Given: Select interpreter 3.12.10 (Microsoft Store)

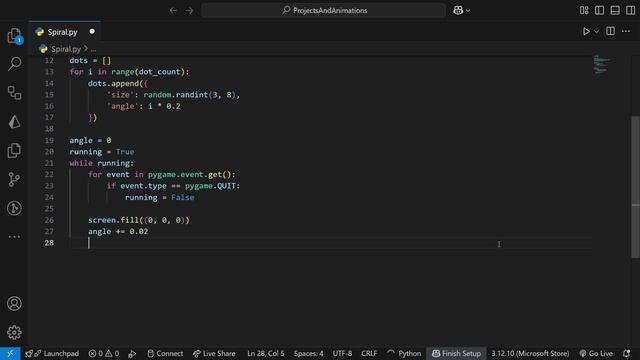Looking at the screenshot, I should 530,353.
